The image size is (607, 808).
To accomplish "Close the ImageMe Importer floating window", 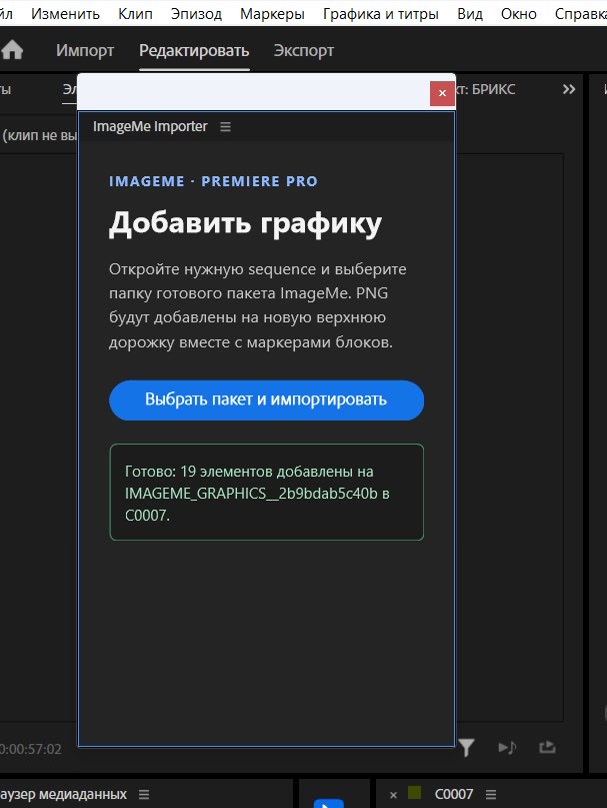I will point(442,93).
